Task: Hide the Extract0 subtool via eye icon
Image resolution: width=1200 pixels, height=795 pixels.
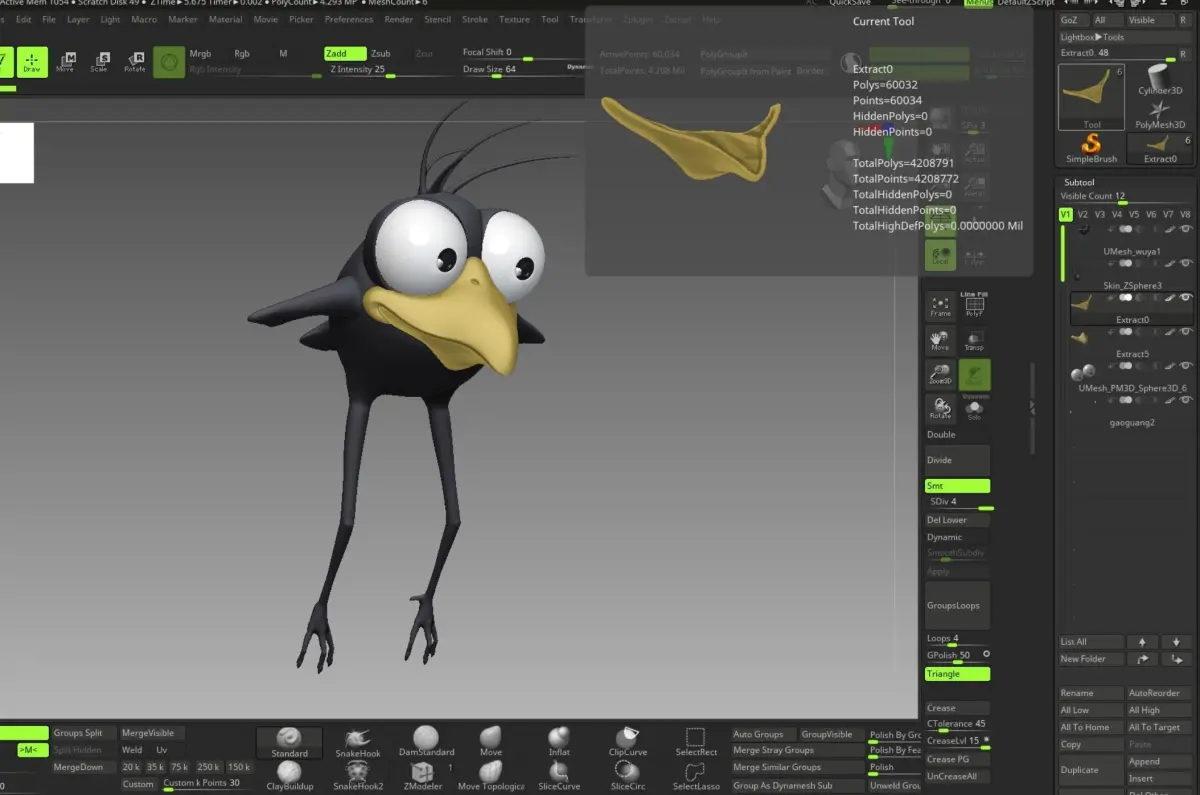Action: point(1186,297)
